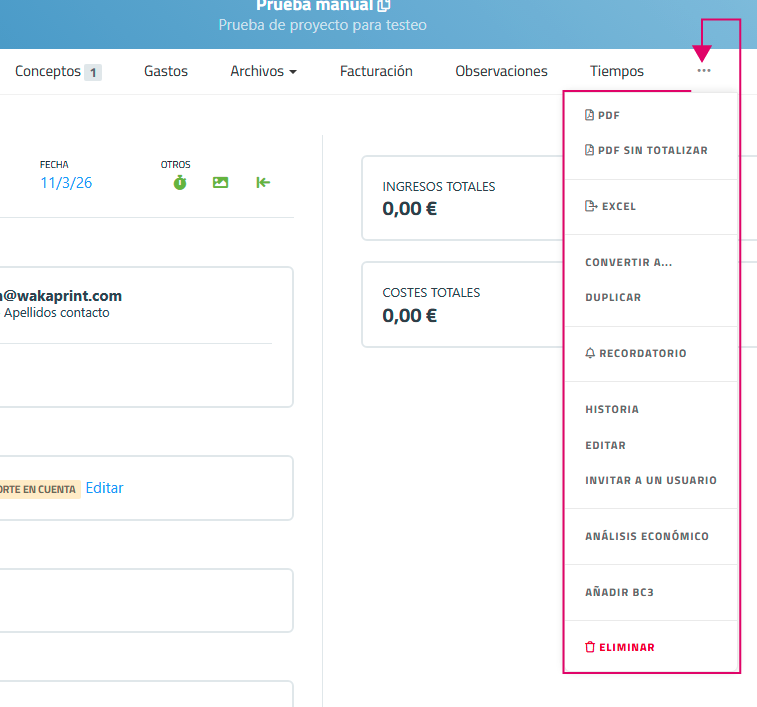
Task: Click the green left-arrow collapse icon
Action: pyautogui.click(x=263, y=182)
